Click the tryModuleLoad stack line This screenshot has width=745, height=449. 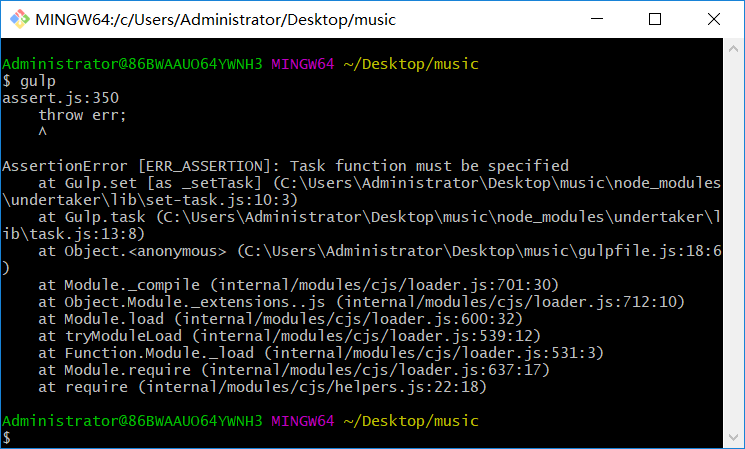point(289,336)
